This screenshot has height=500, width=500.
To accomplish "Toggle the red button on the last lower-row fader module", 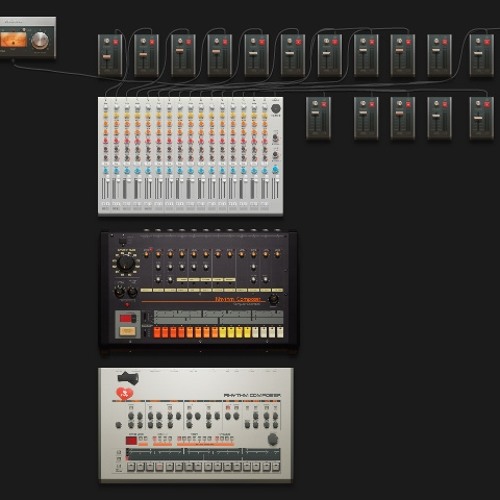I will point(487,105).
